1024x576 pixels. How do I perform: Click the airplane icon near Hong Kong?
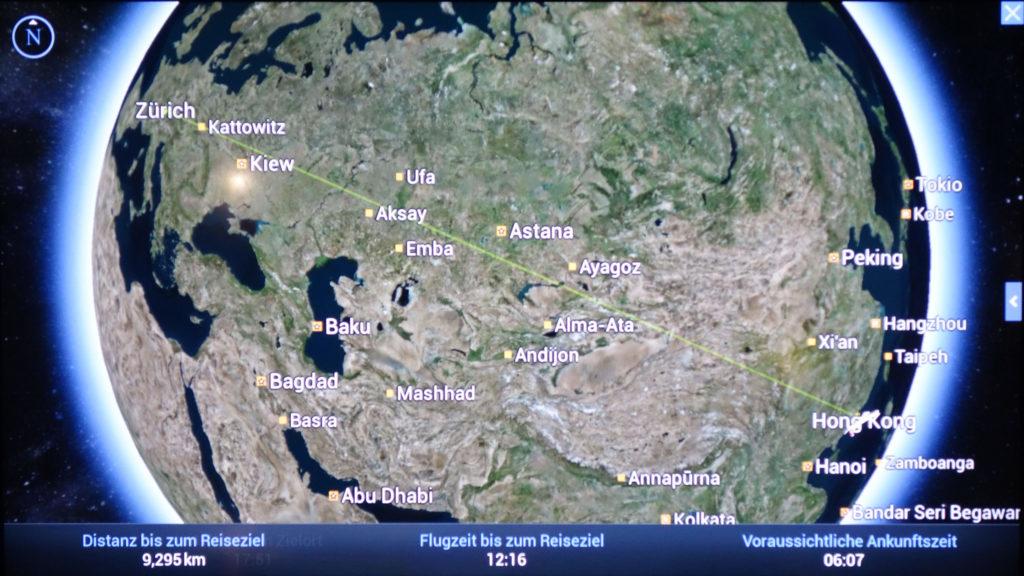[863, 421]
